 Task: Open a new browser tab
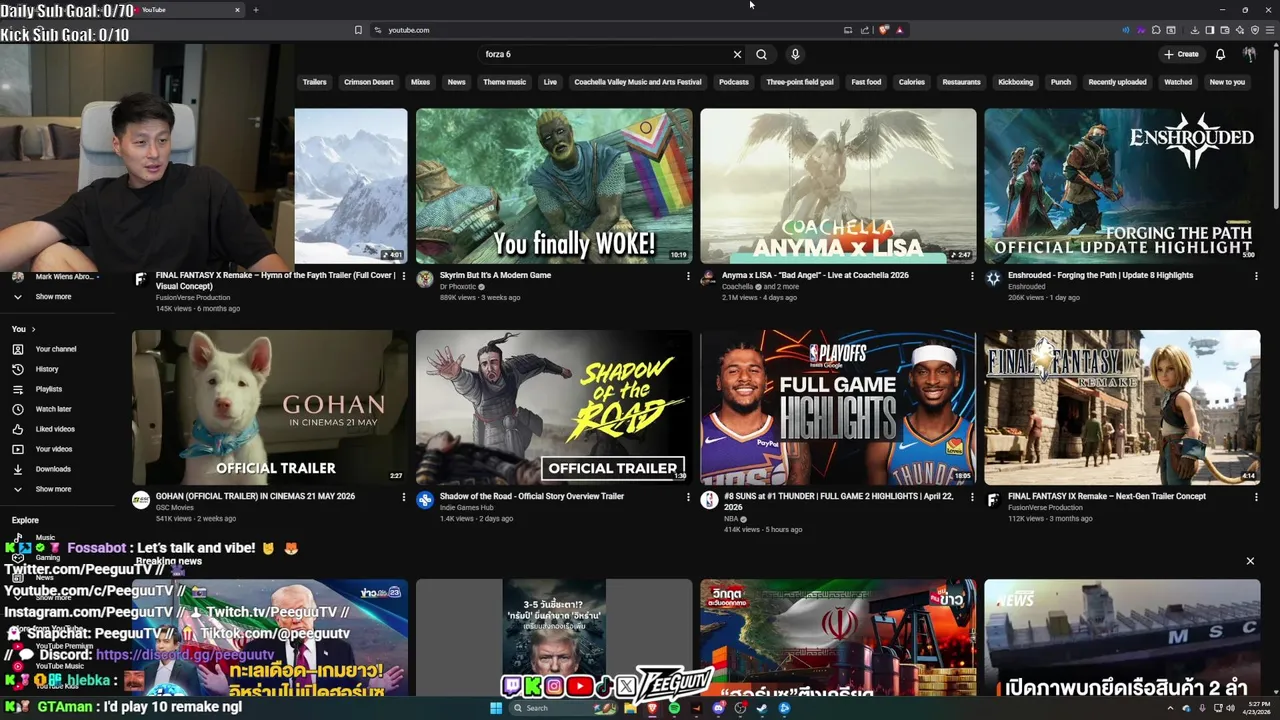click(255, 10)
